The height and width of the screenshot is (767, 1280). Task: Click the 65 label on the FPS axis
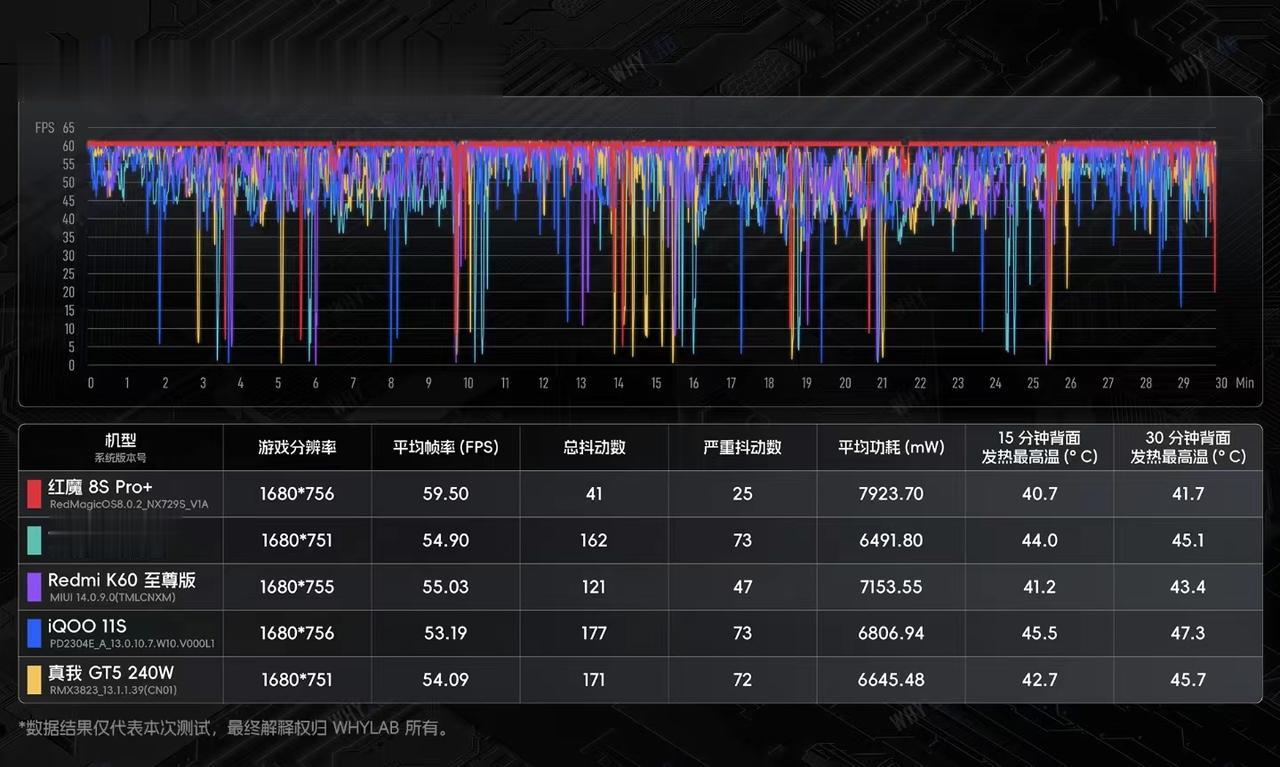(x=69, y=128)
